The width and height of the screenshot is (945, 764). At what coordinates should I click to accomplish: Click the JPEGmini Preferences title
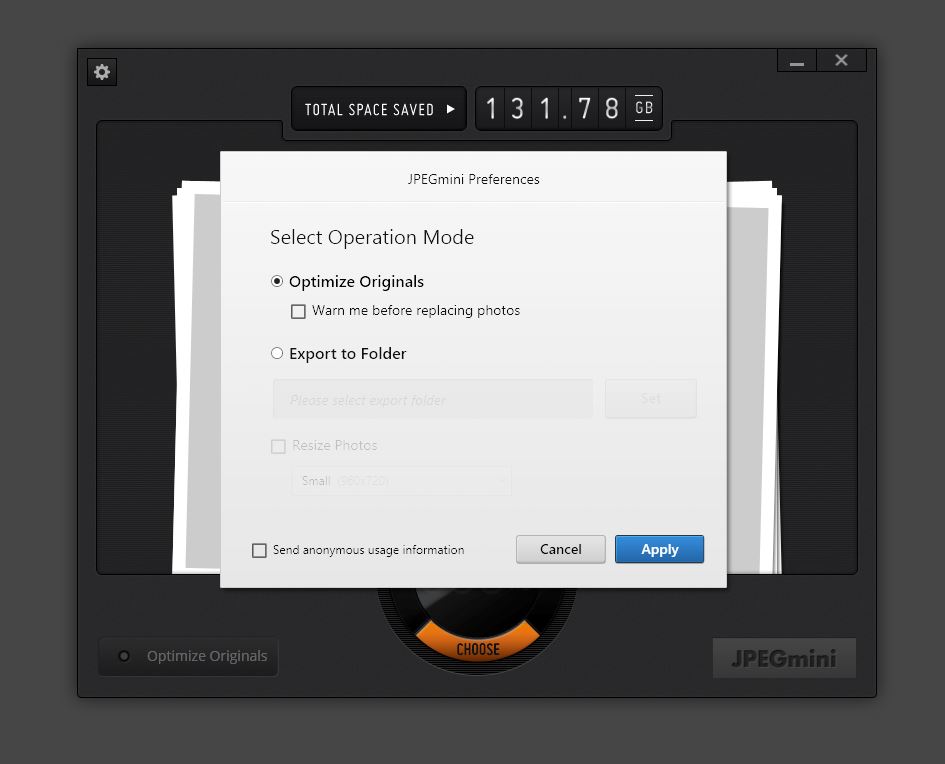pyautogui.click(x=473, y=179)
